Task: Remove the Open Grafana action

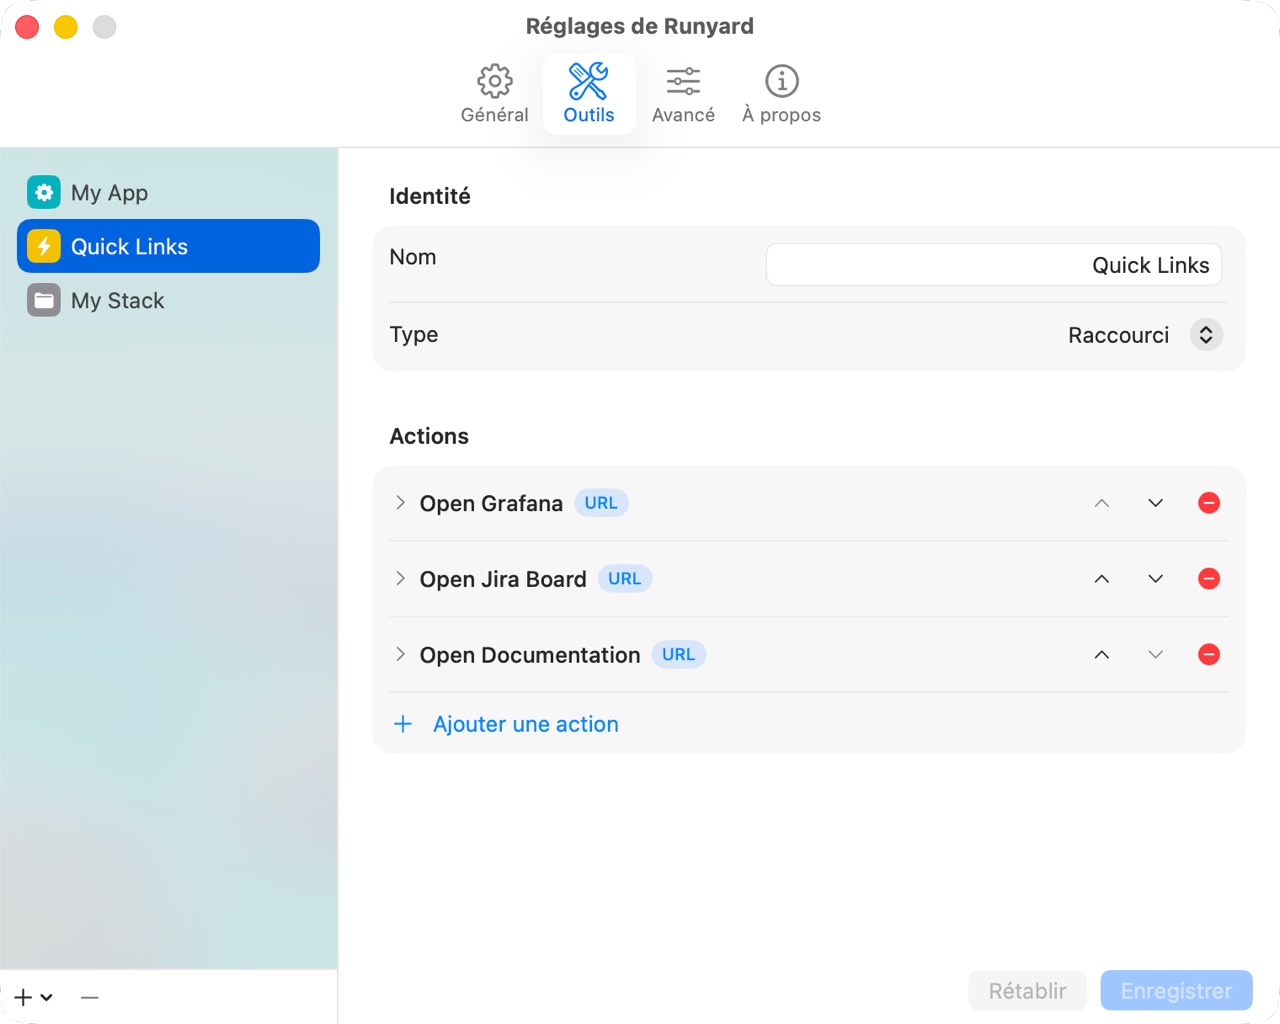Action: coord(1209,503)
